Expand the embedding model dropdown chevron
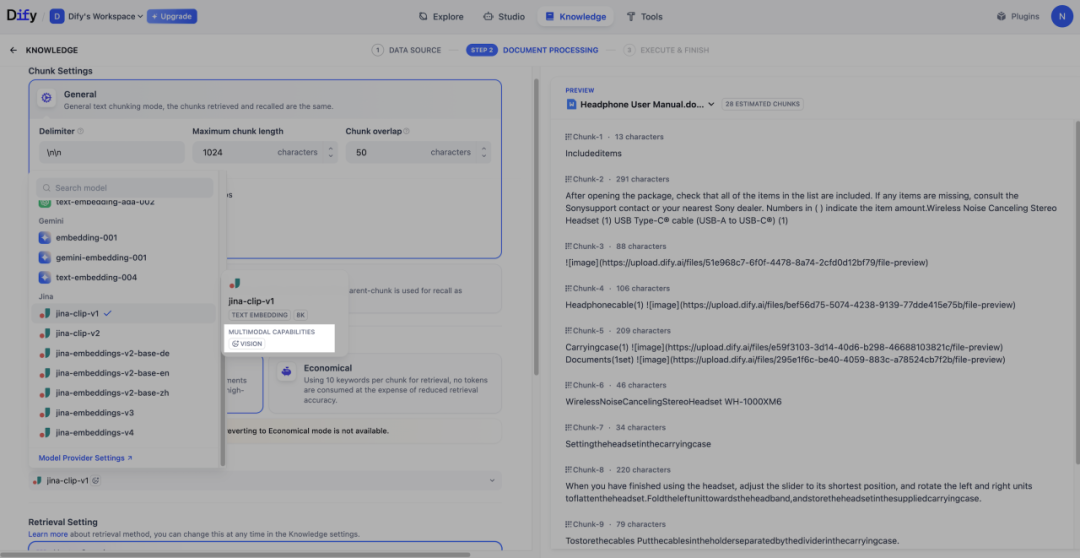Viewport: 1080px width, 558px height. click(492, 480)
